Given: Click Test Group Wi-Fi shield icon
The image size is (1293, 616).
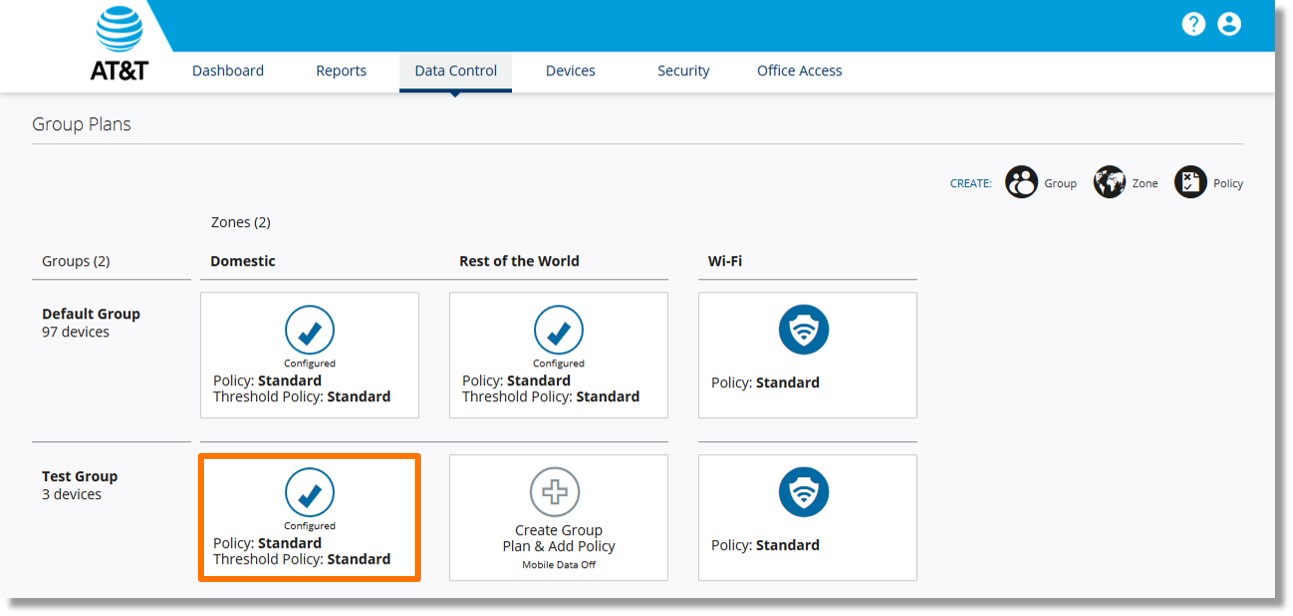Looking at the screenshot, I should (x=804, y=493).
